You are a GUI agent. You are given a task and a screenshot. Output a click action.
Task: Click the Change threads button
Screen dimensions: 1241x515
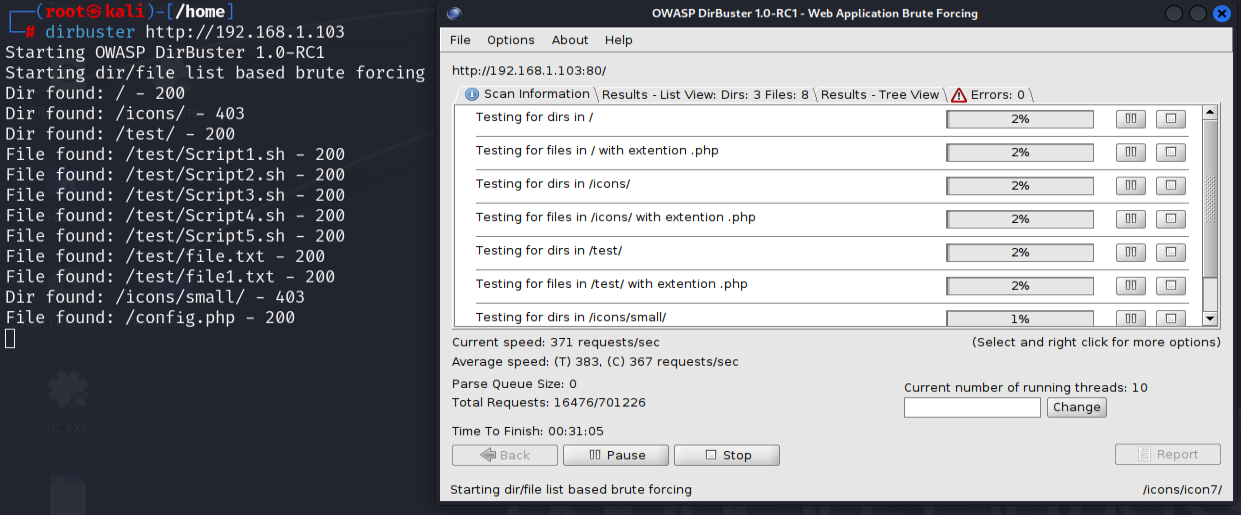tap(1077, 407)
